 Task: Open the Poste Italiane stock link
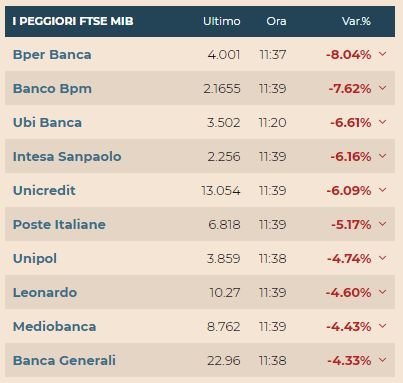click(59, 225)
